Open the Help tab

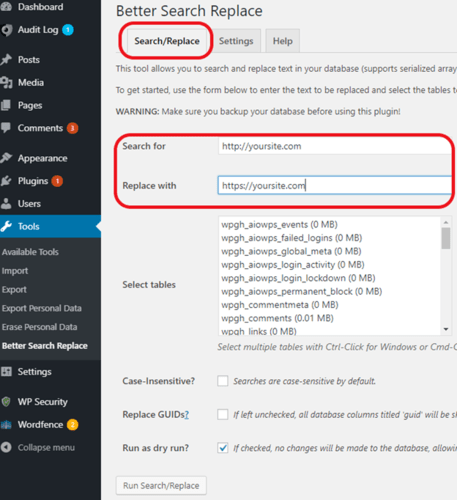283,41
